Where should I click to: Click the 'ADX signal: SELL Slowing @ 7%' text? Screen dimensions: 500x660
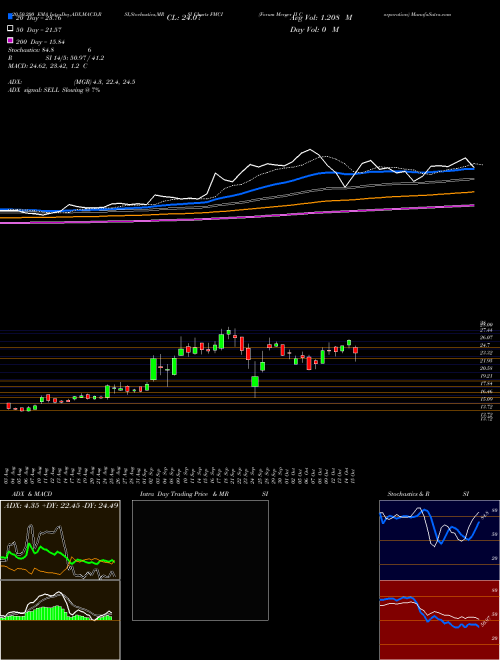[x=54, y=90]
